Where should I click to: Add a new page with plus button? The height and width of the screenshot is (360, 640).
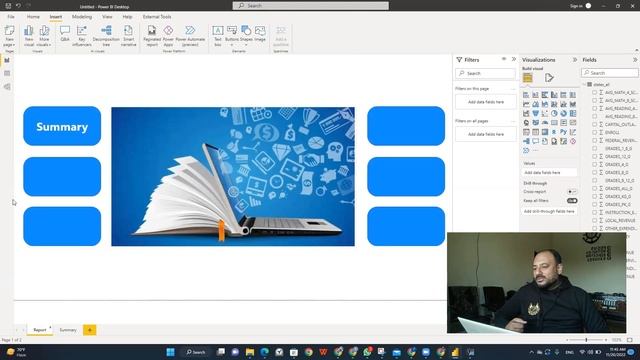pos(89,330)
